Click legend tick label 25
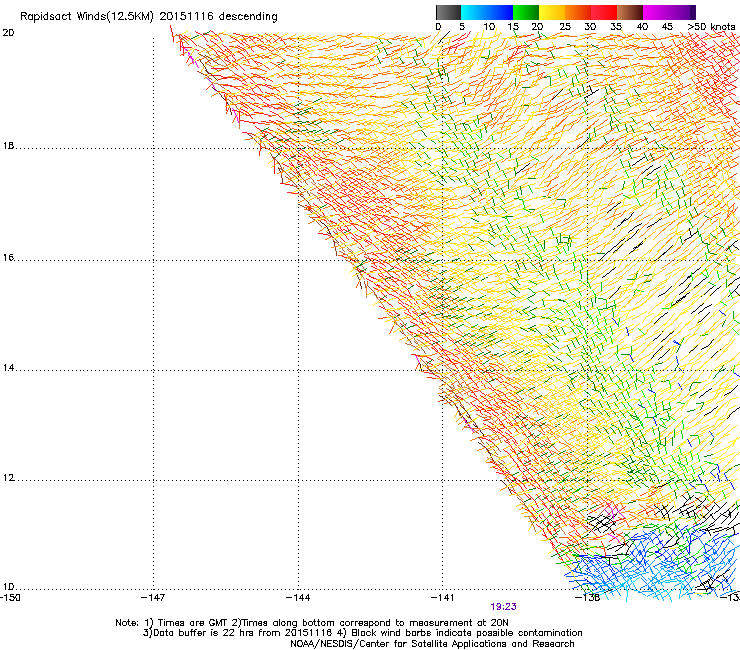This screenshot has width=740, height=650. pyautogui.click(x=565, y=27)
